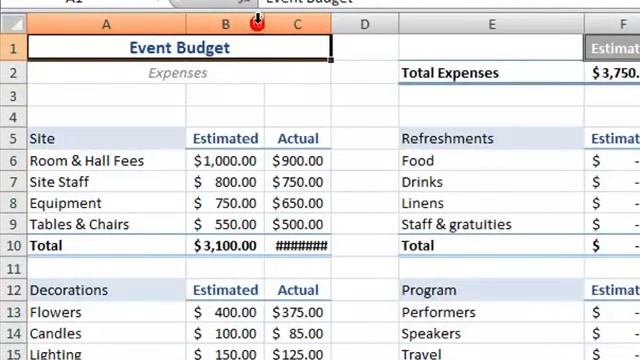Viewport: 640px width, 360px height.
Task: Select column C header
Action: tap(298, 24)
